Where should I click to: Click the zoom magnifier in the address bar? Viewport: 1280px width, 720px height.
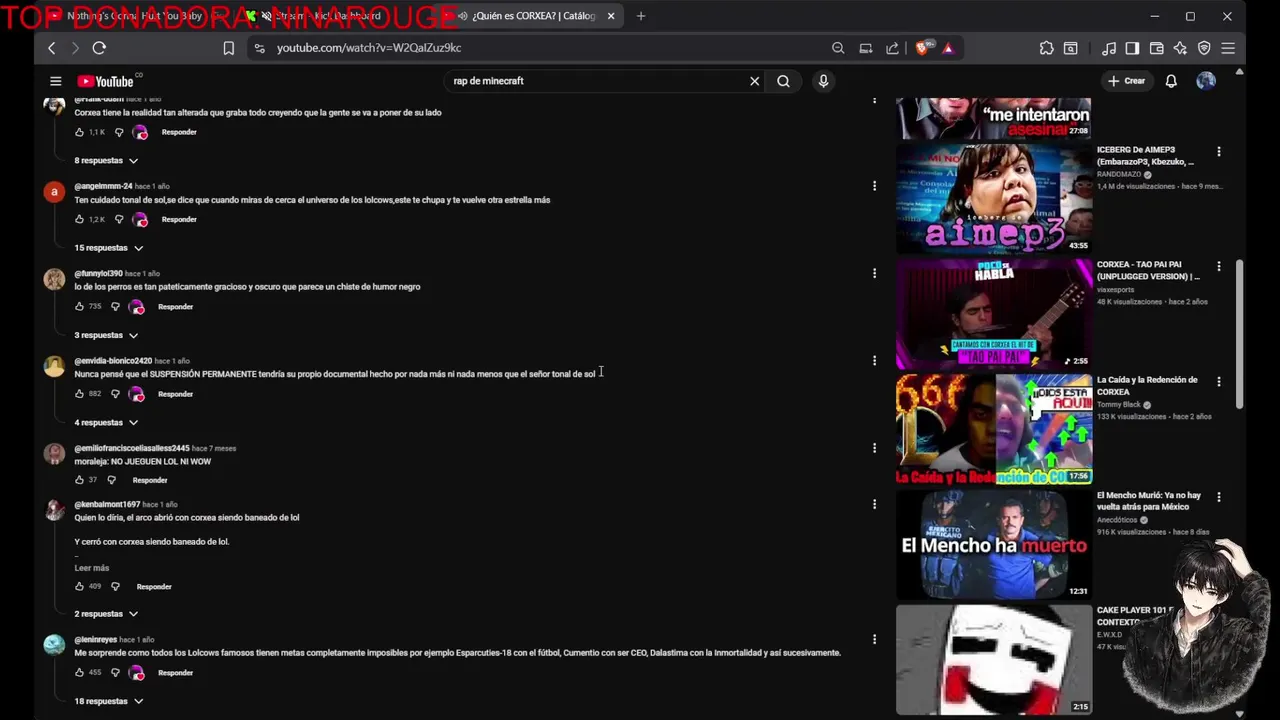coord(838,48)
